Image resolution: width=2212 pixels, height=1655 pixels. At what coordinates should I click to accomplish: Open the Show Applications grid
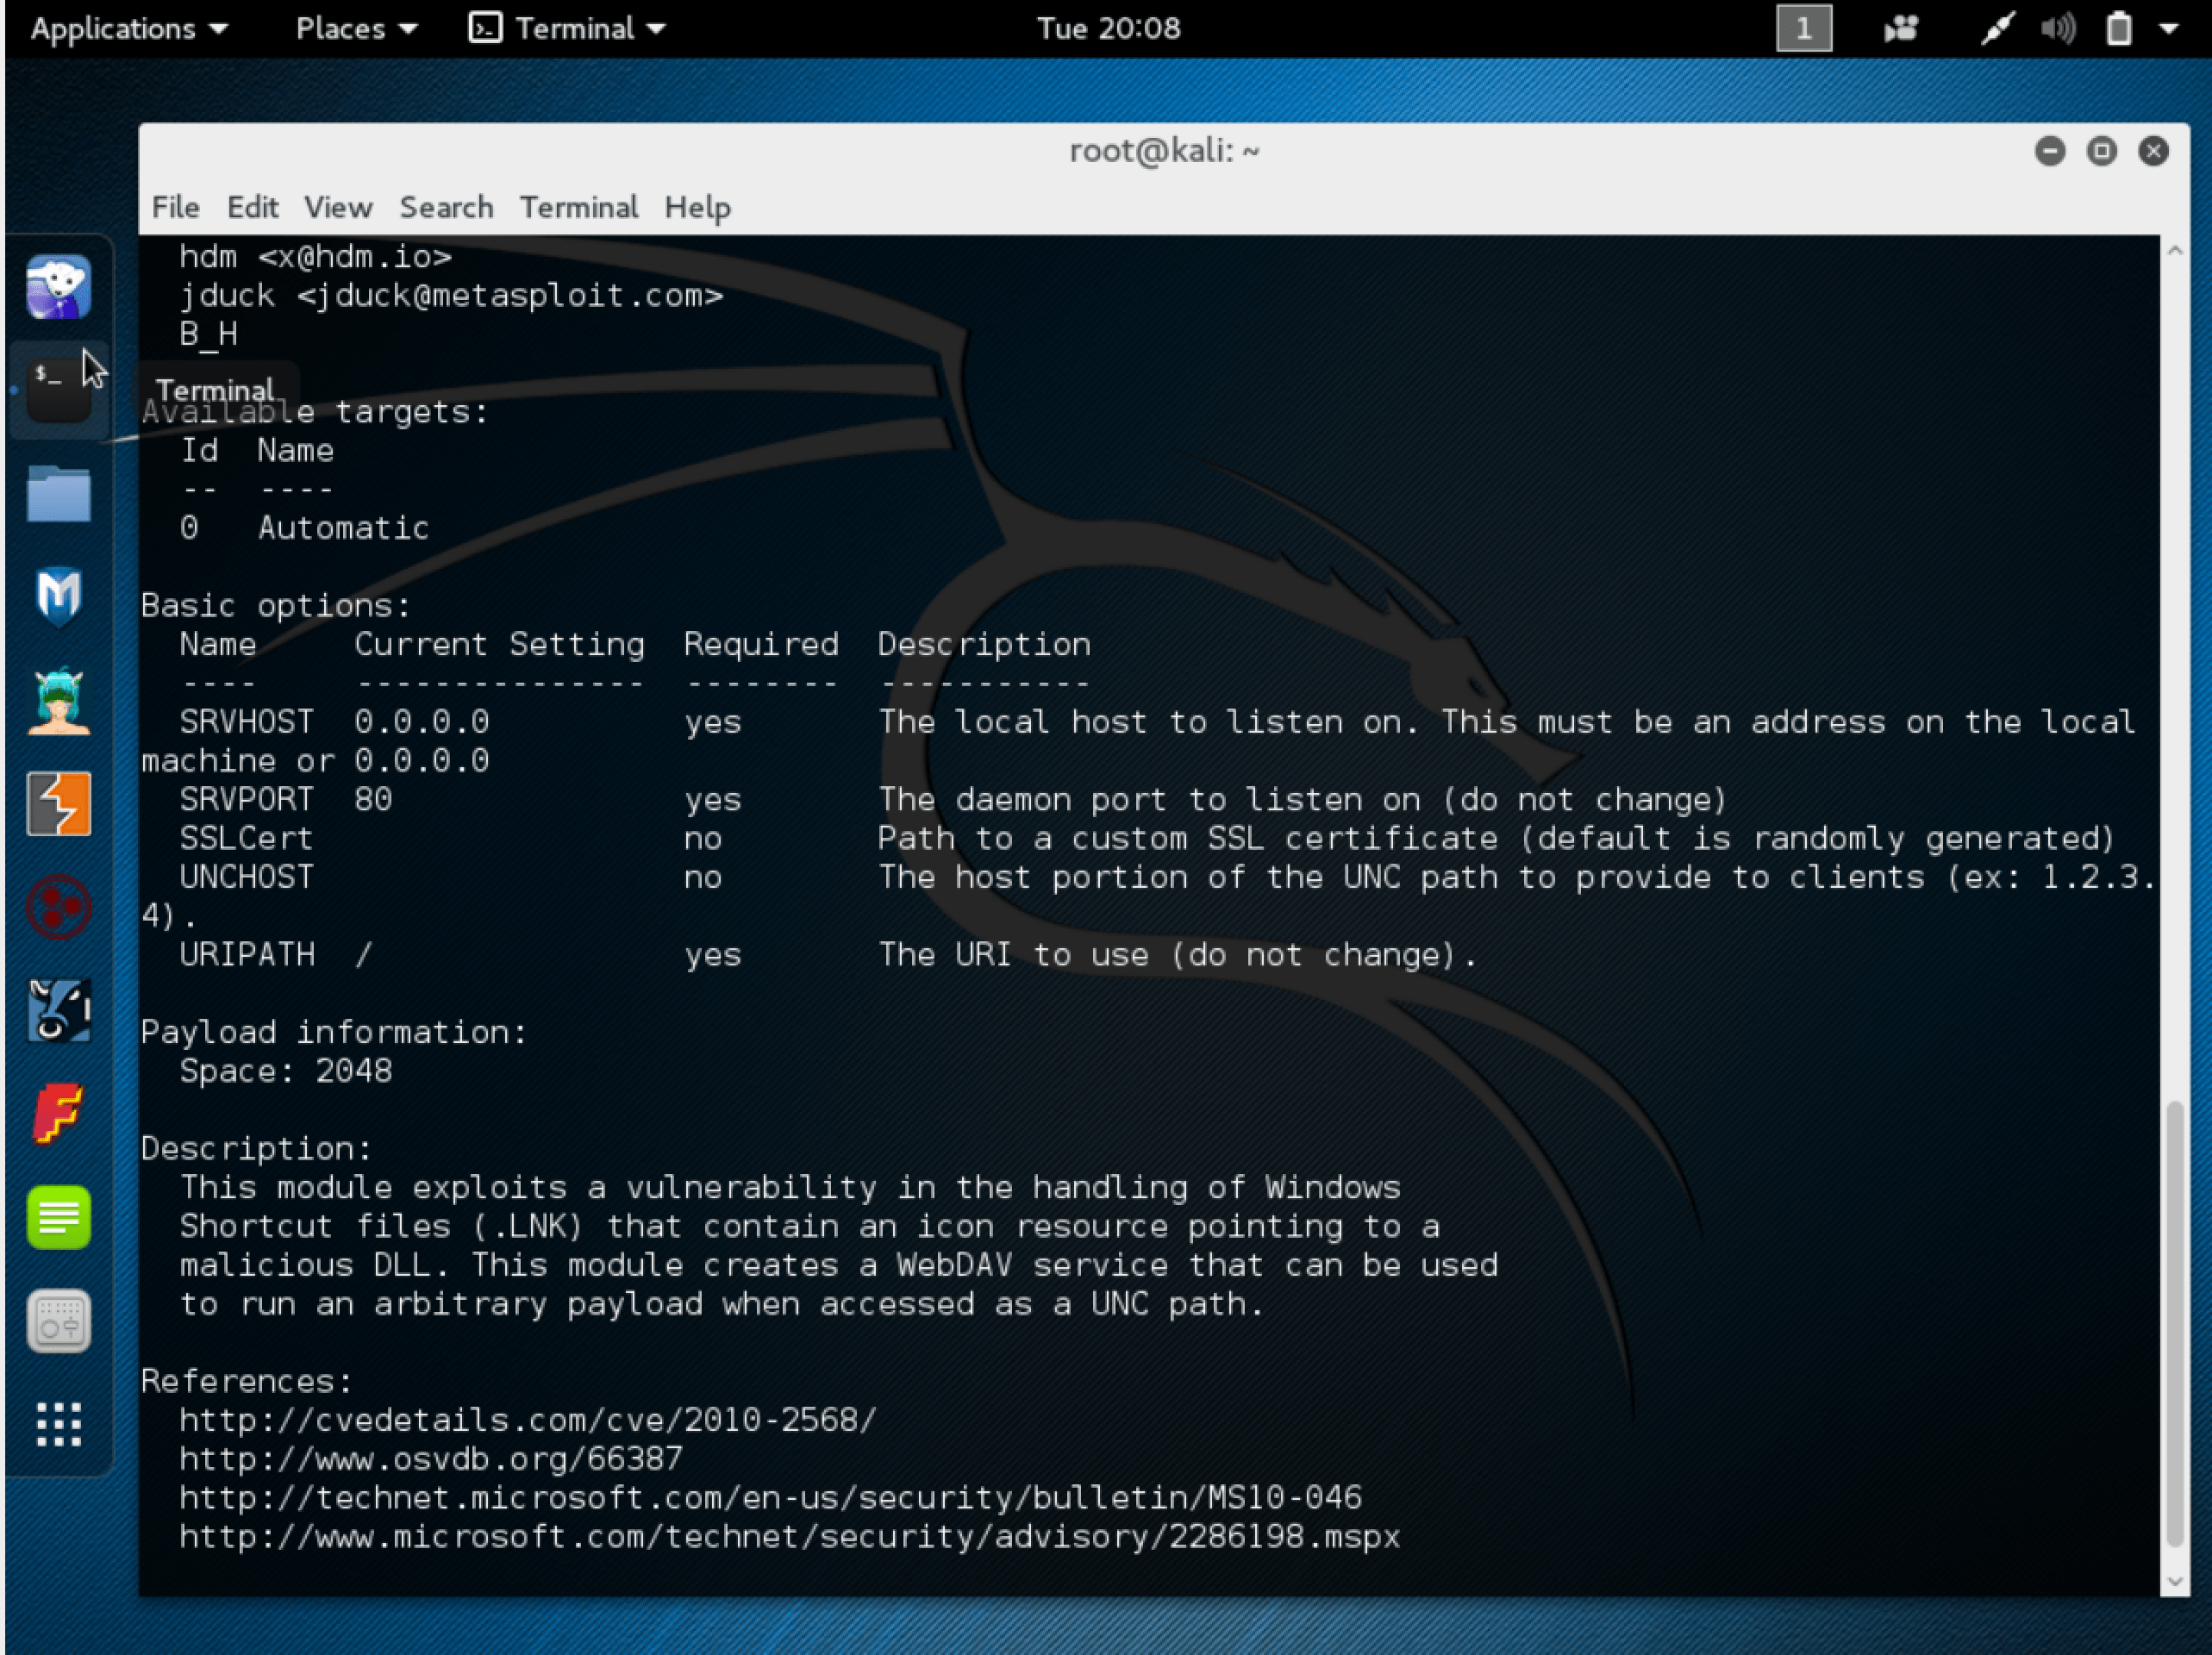tap(58, 1425)
